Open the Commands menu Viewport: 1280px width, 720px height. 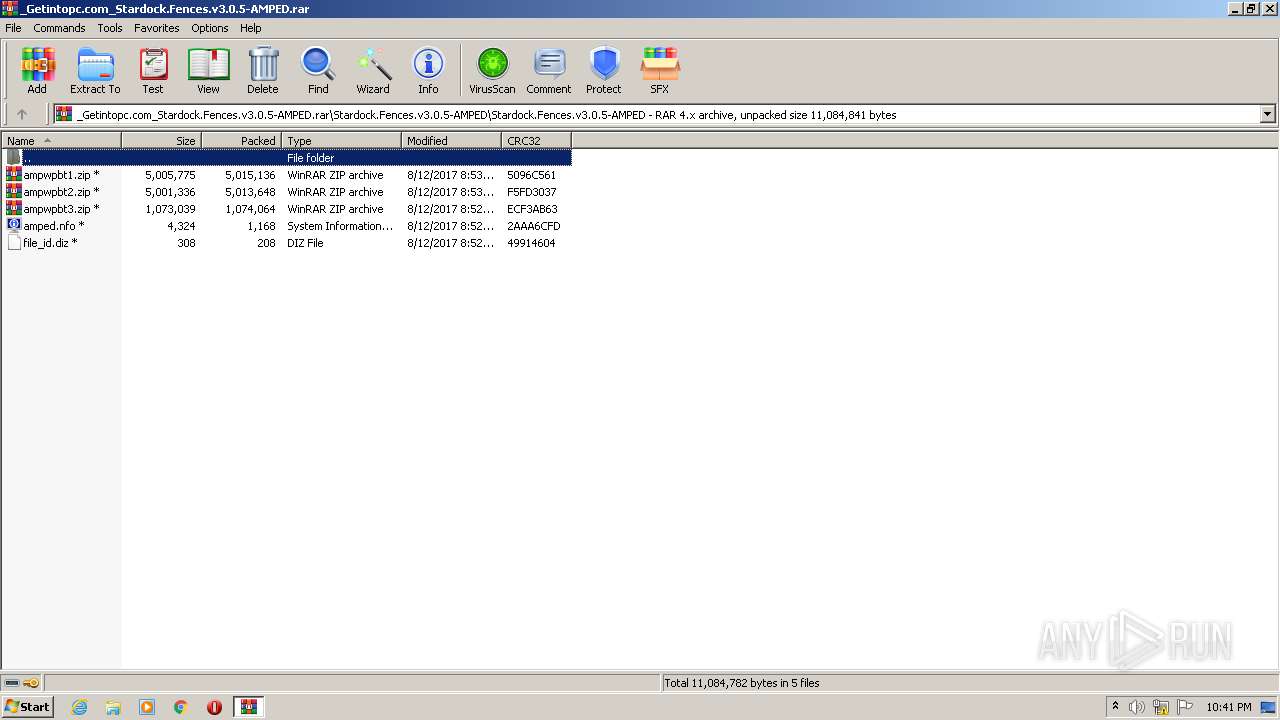[x=59, y=28]
